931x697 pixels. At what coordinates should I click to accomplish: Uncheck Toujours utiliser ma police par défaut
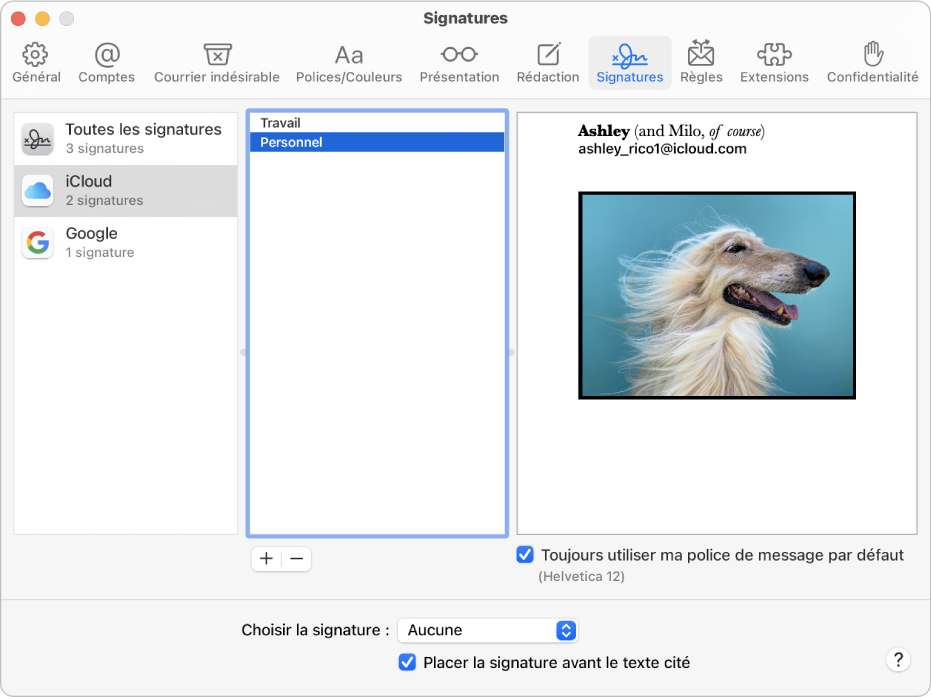(525, 555)
